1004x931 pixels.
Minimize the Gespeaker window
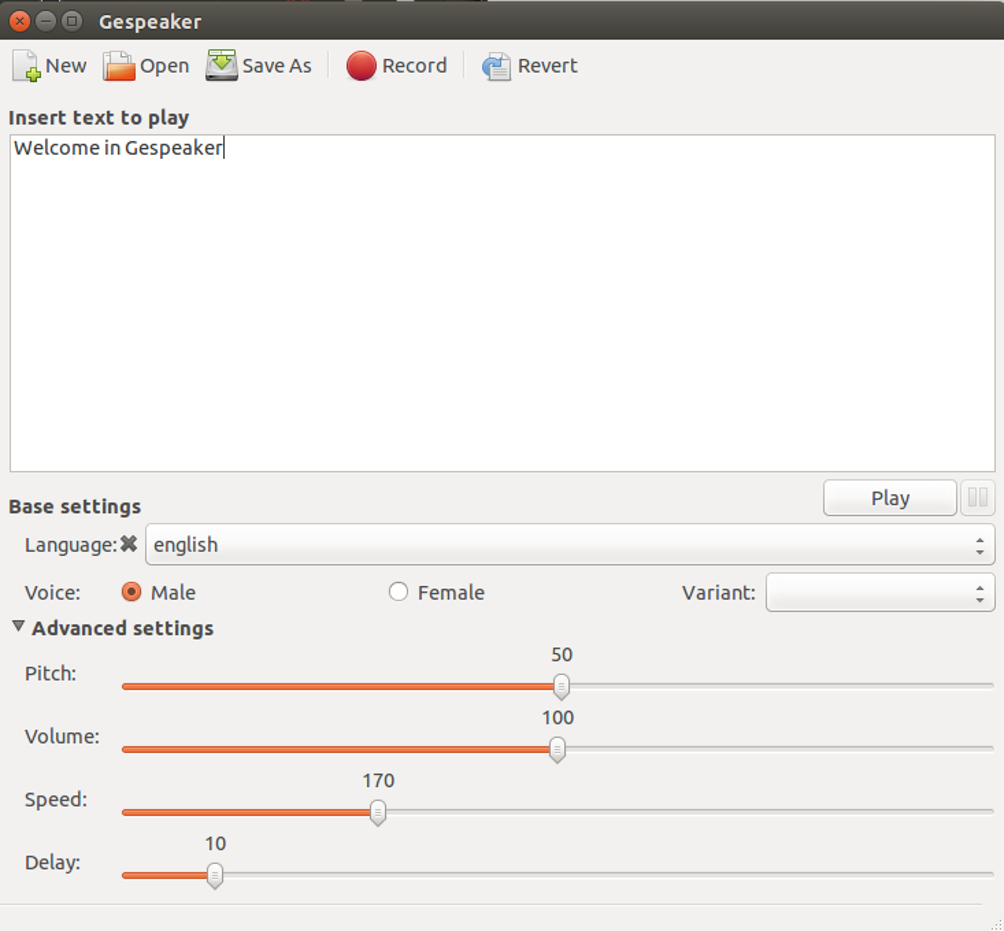[46, 21]
